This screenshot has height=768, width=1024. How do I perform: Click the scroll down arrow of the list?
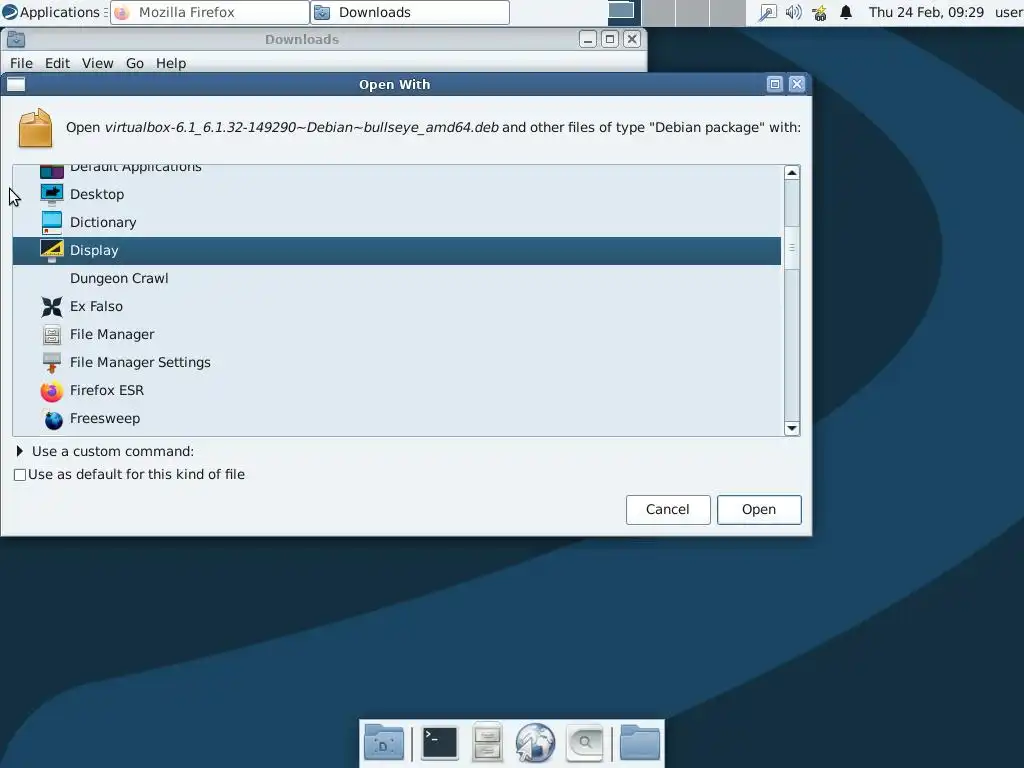click(792, 428)
